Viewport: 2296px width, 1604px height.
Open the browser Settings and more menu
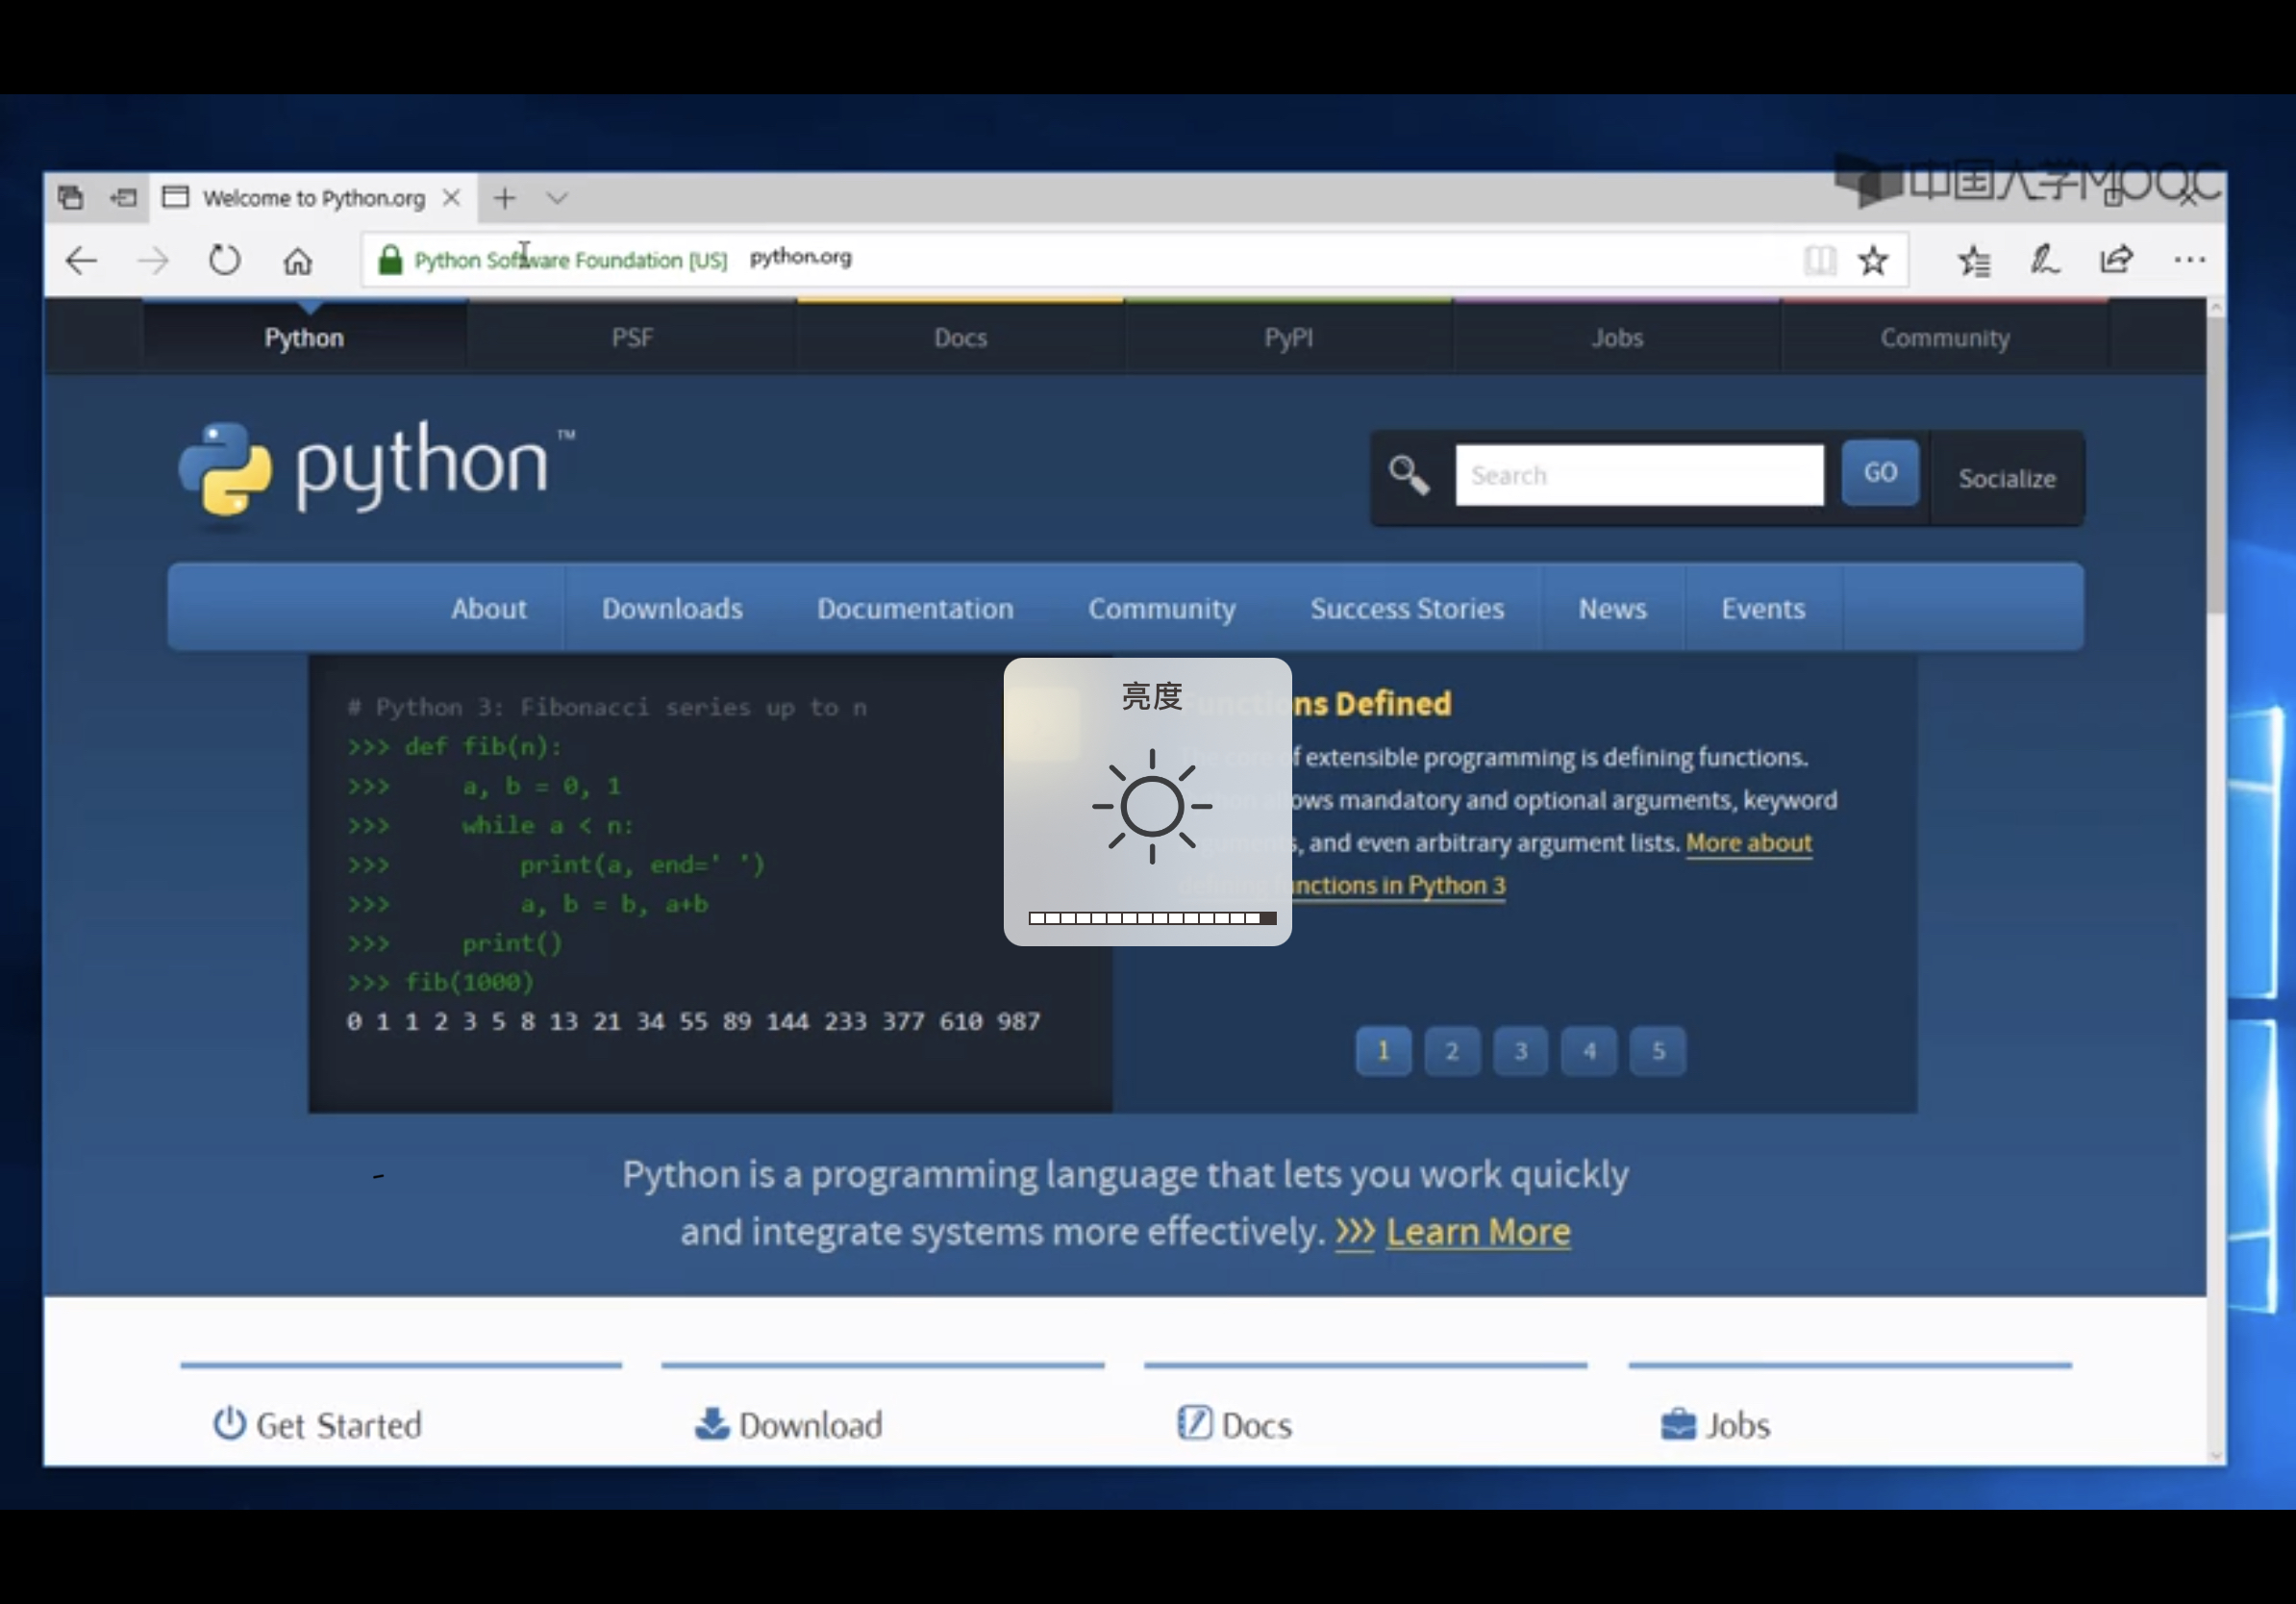pyautogui.click(x=2189, y=261)
